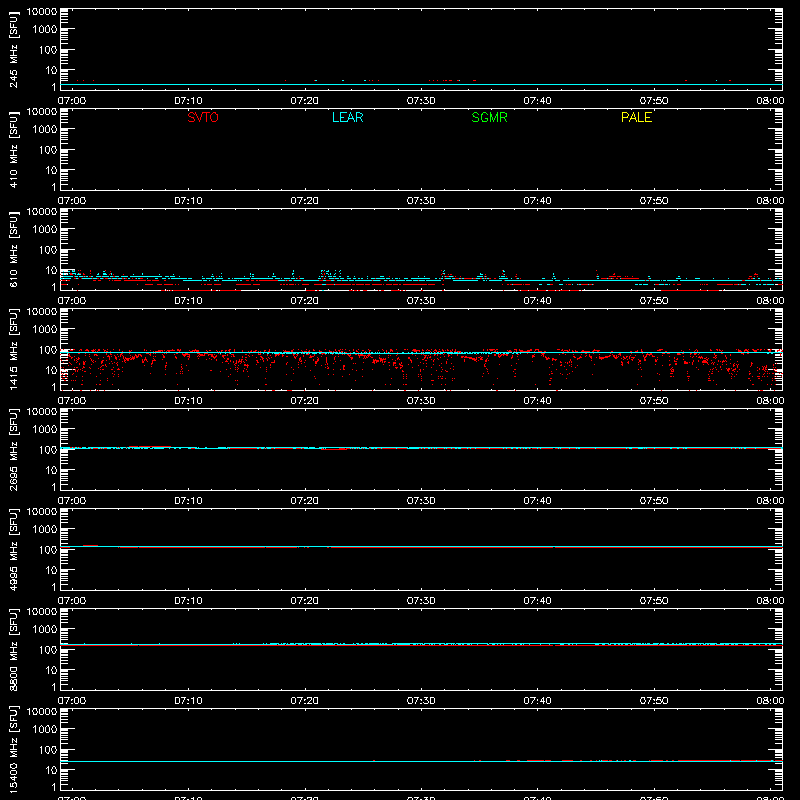
Task: Click the cyan baseline trace in 245 MHz panel
Action: click(x=421, y=84)
